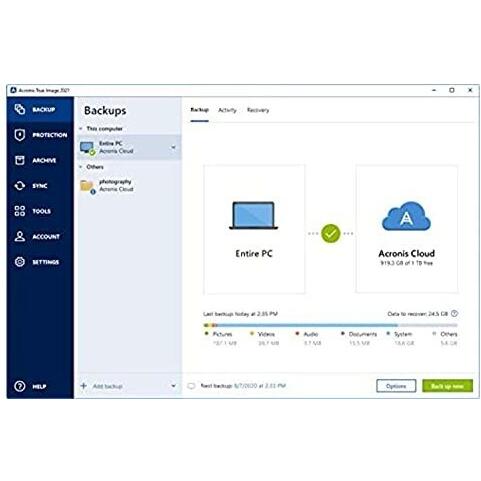
Task: Select the photography backup entry
Action: tap(129, 186)
